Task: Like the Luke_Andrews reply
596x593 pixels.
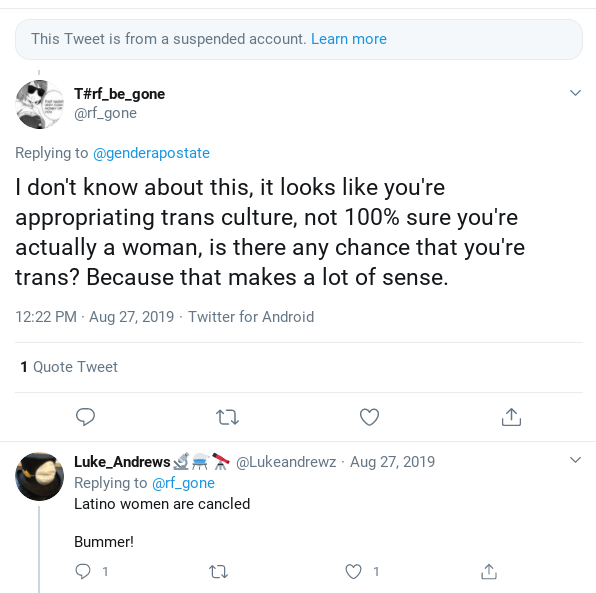Action: 353,571
